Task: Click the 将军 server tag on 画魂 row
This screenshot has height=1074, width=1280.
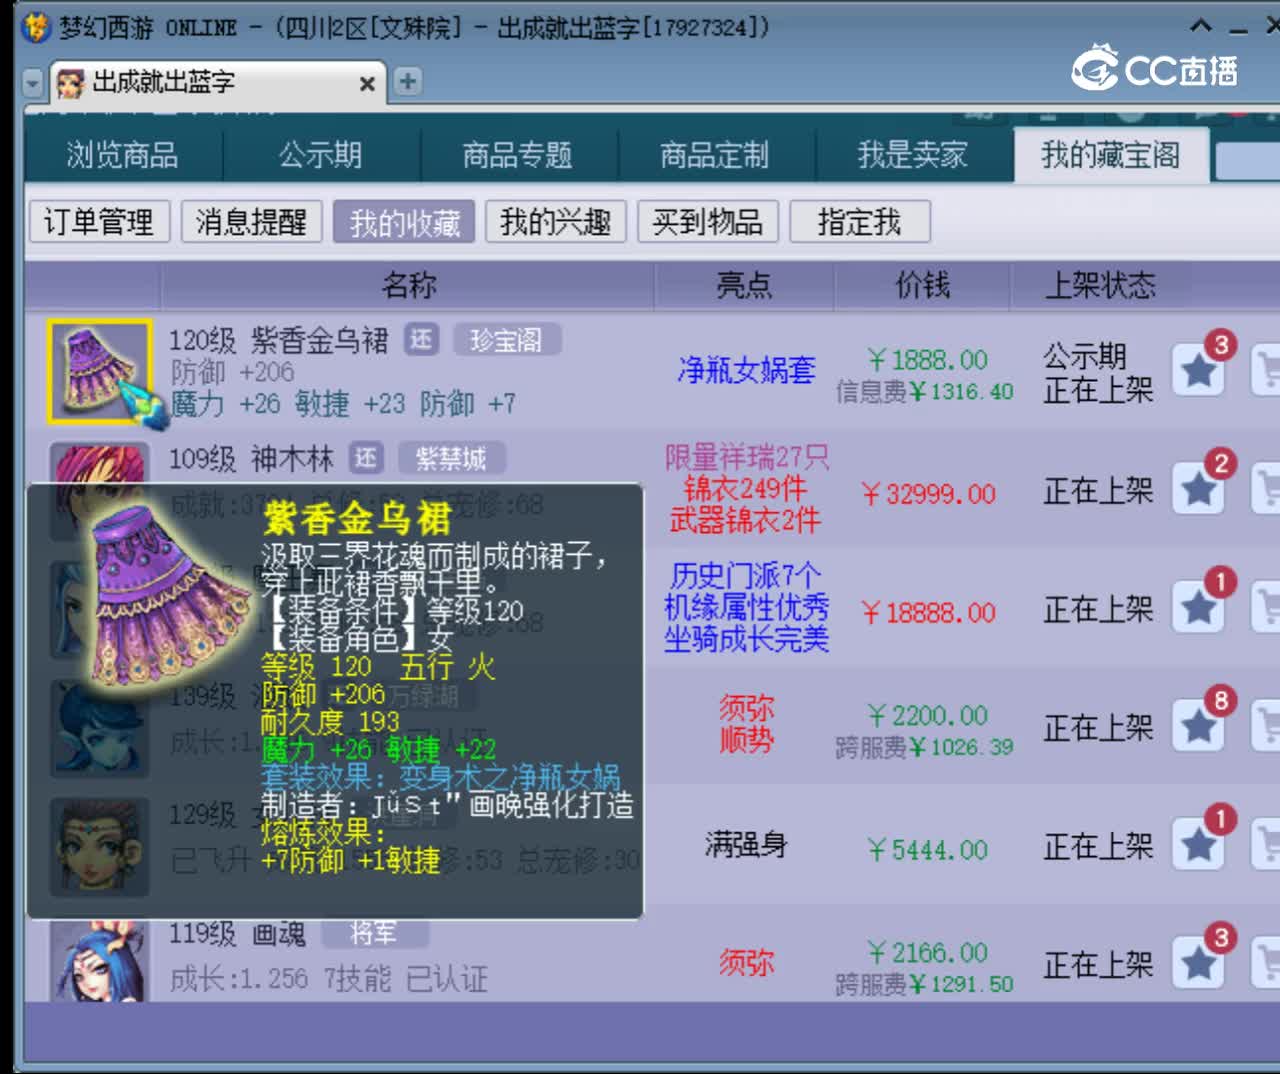Action: [373, 933]
